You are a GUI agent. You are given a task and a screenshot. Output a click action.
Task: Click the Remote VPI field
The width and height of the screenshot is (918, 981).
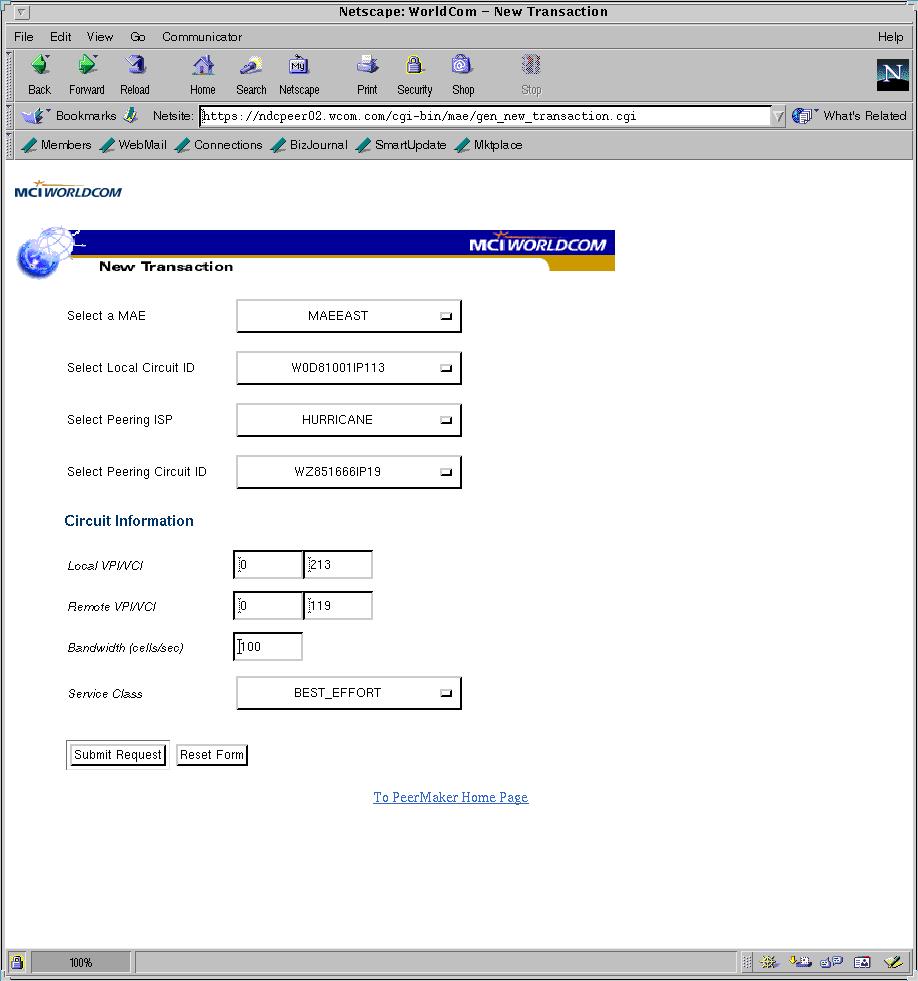tap(268, 606)
